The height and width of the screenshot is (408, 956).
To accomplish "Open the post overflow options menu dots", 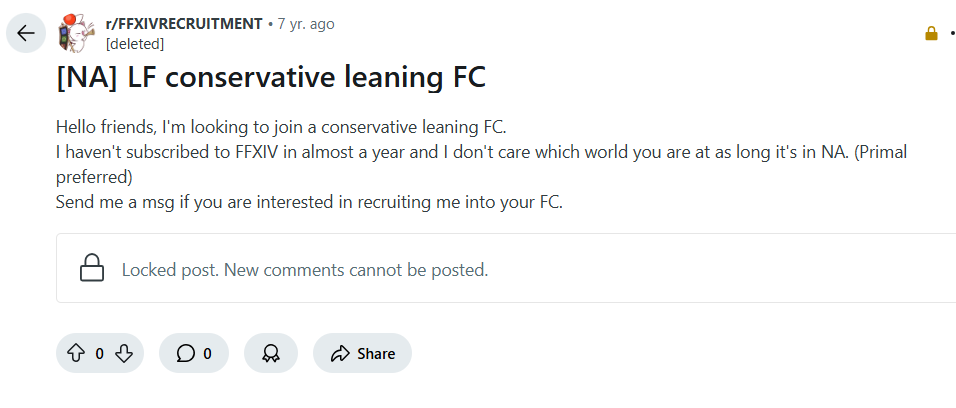I will (x=952, y=34).
